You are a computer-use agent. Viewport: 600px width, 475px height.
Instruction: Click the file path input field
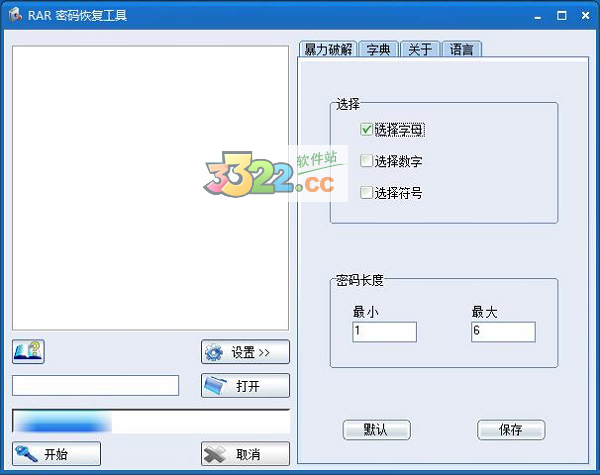95,385
